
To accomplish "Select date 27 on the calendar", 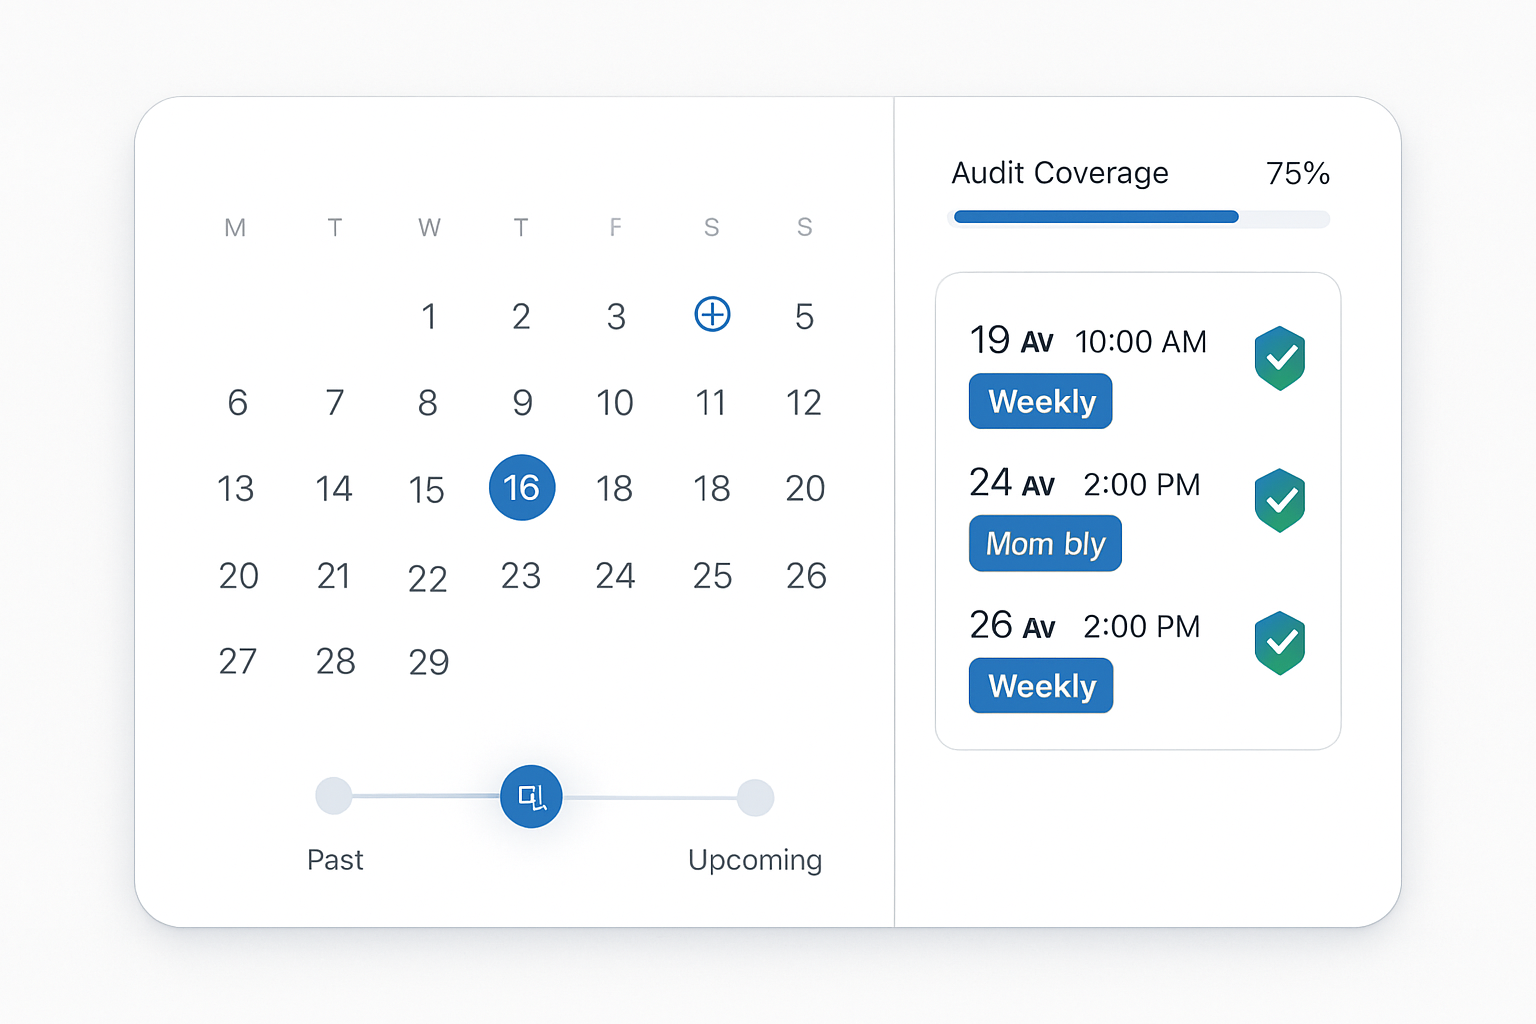I will point(238,662).
